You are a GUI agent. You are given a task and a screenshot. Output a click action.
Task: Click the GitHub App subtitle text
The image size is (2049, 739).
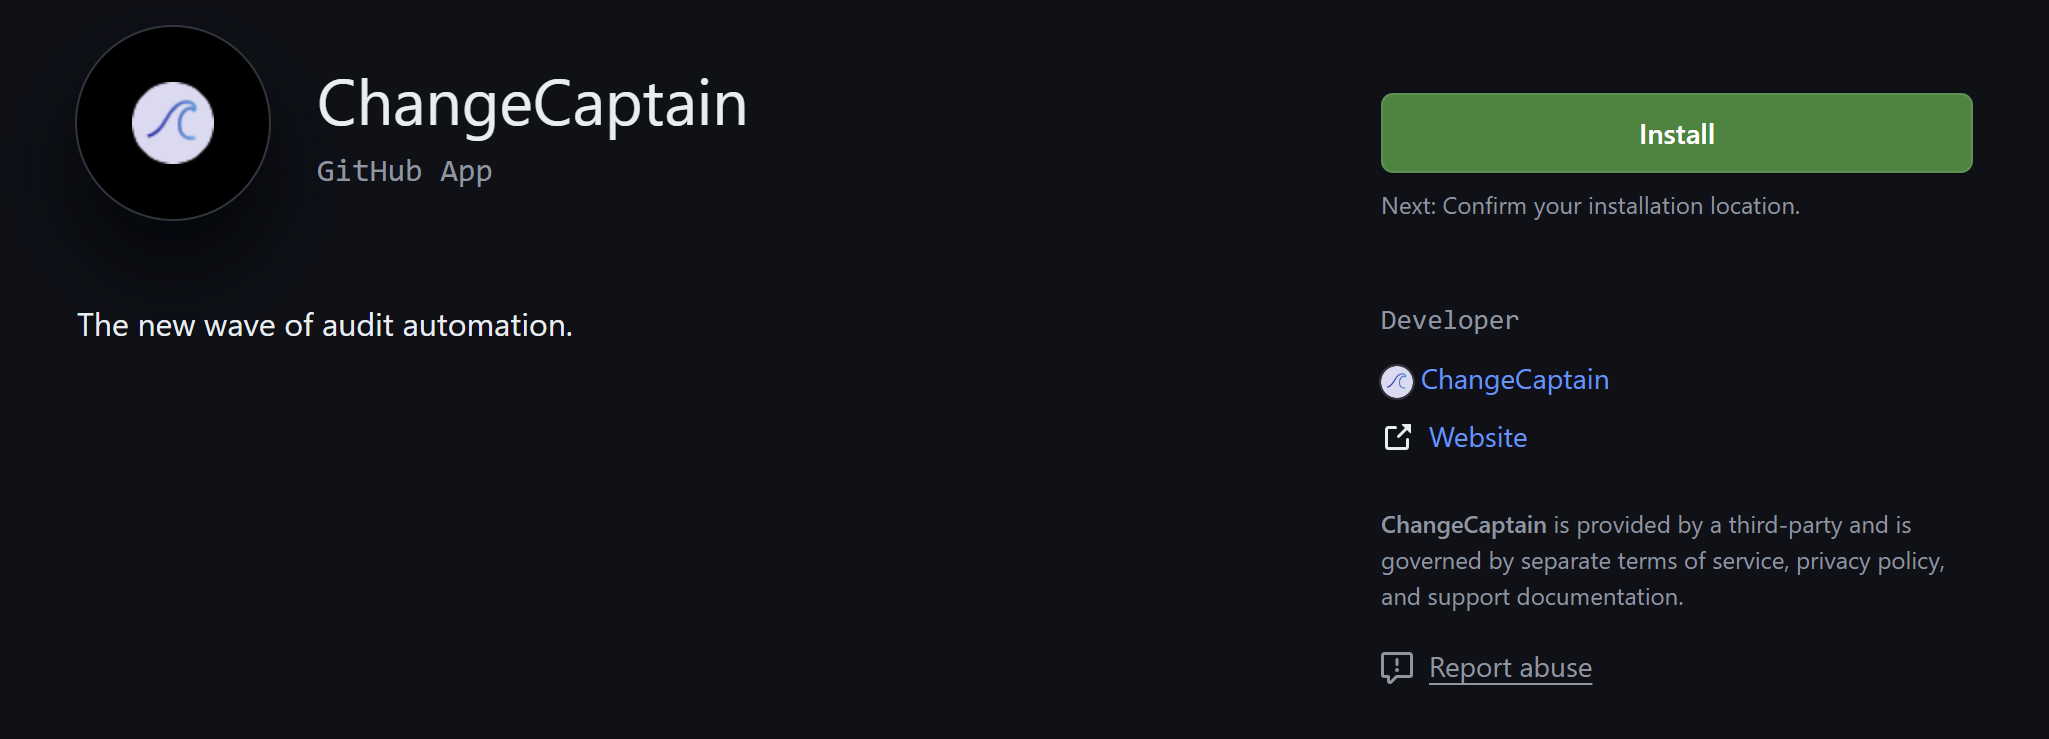click(x=404, y=172)
